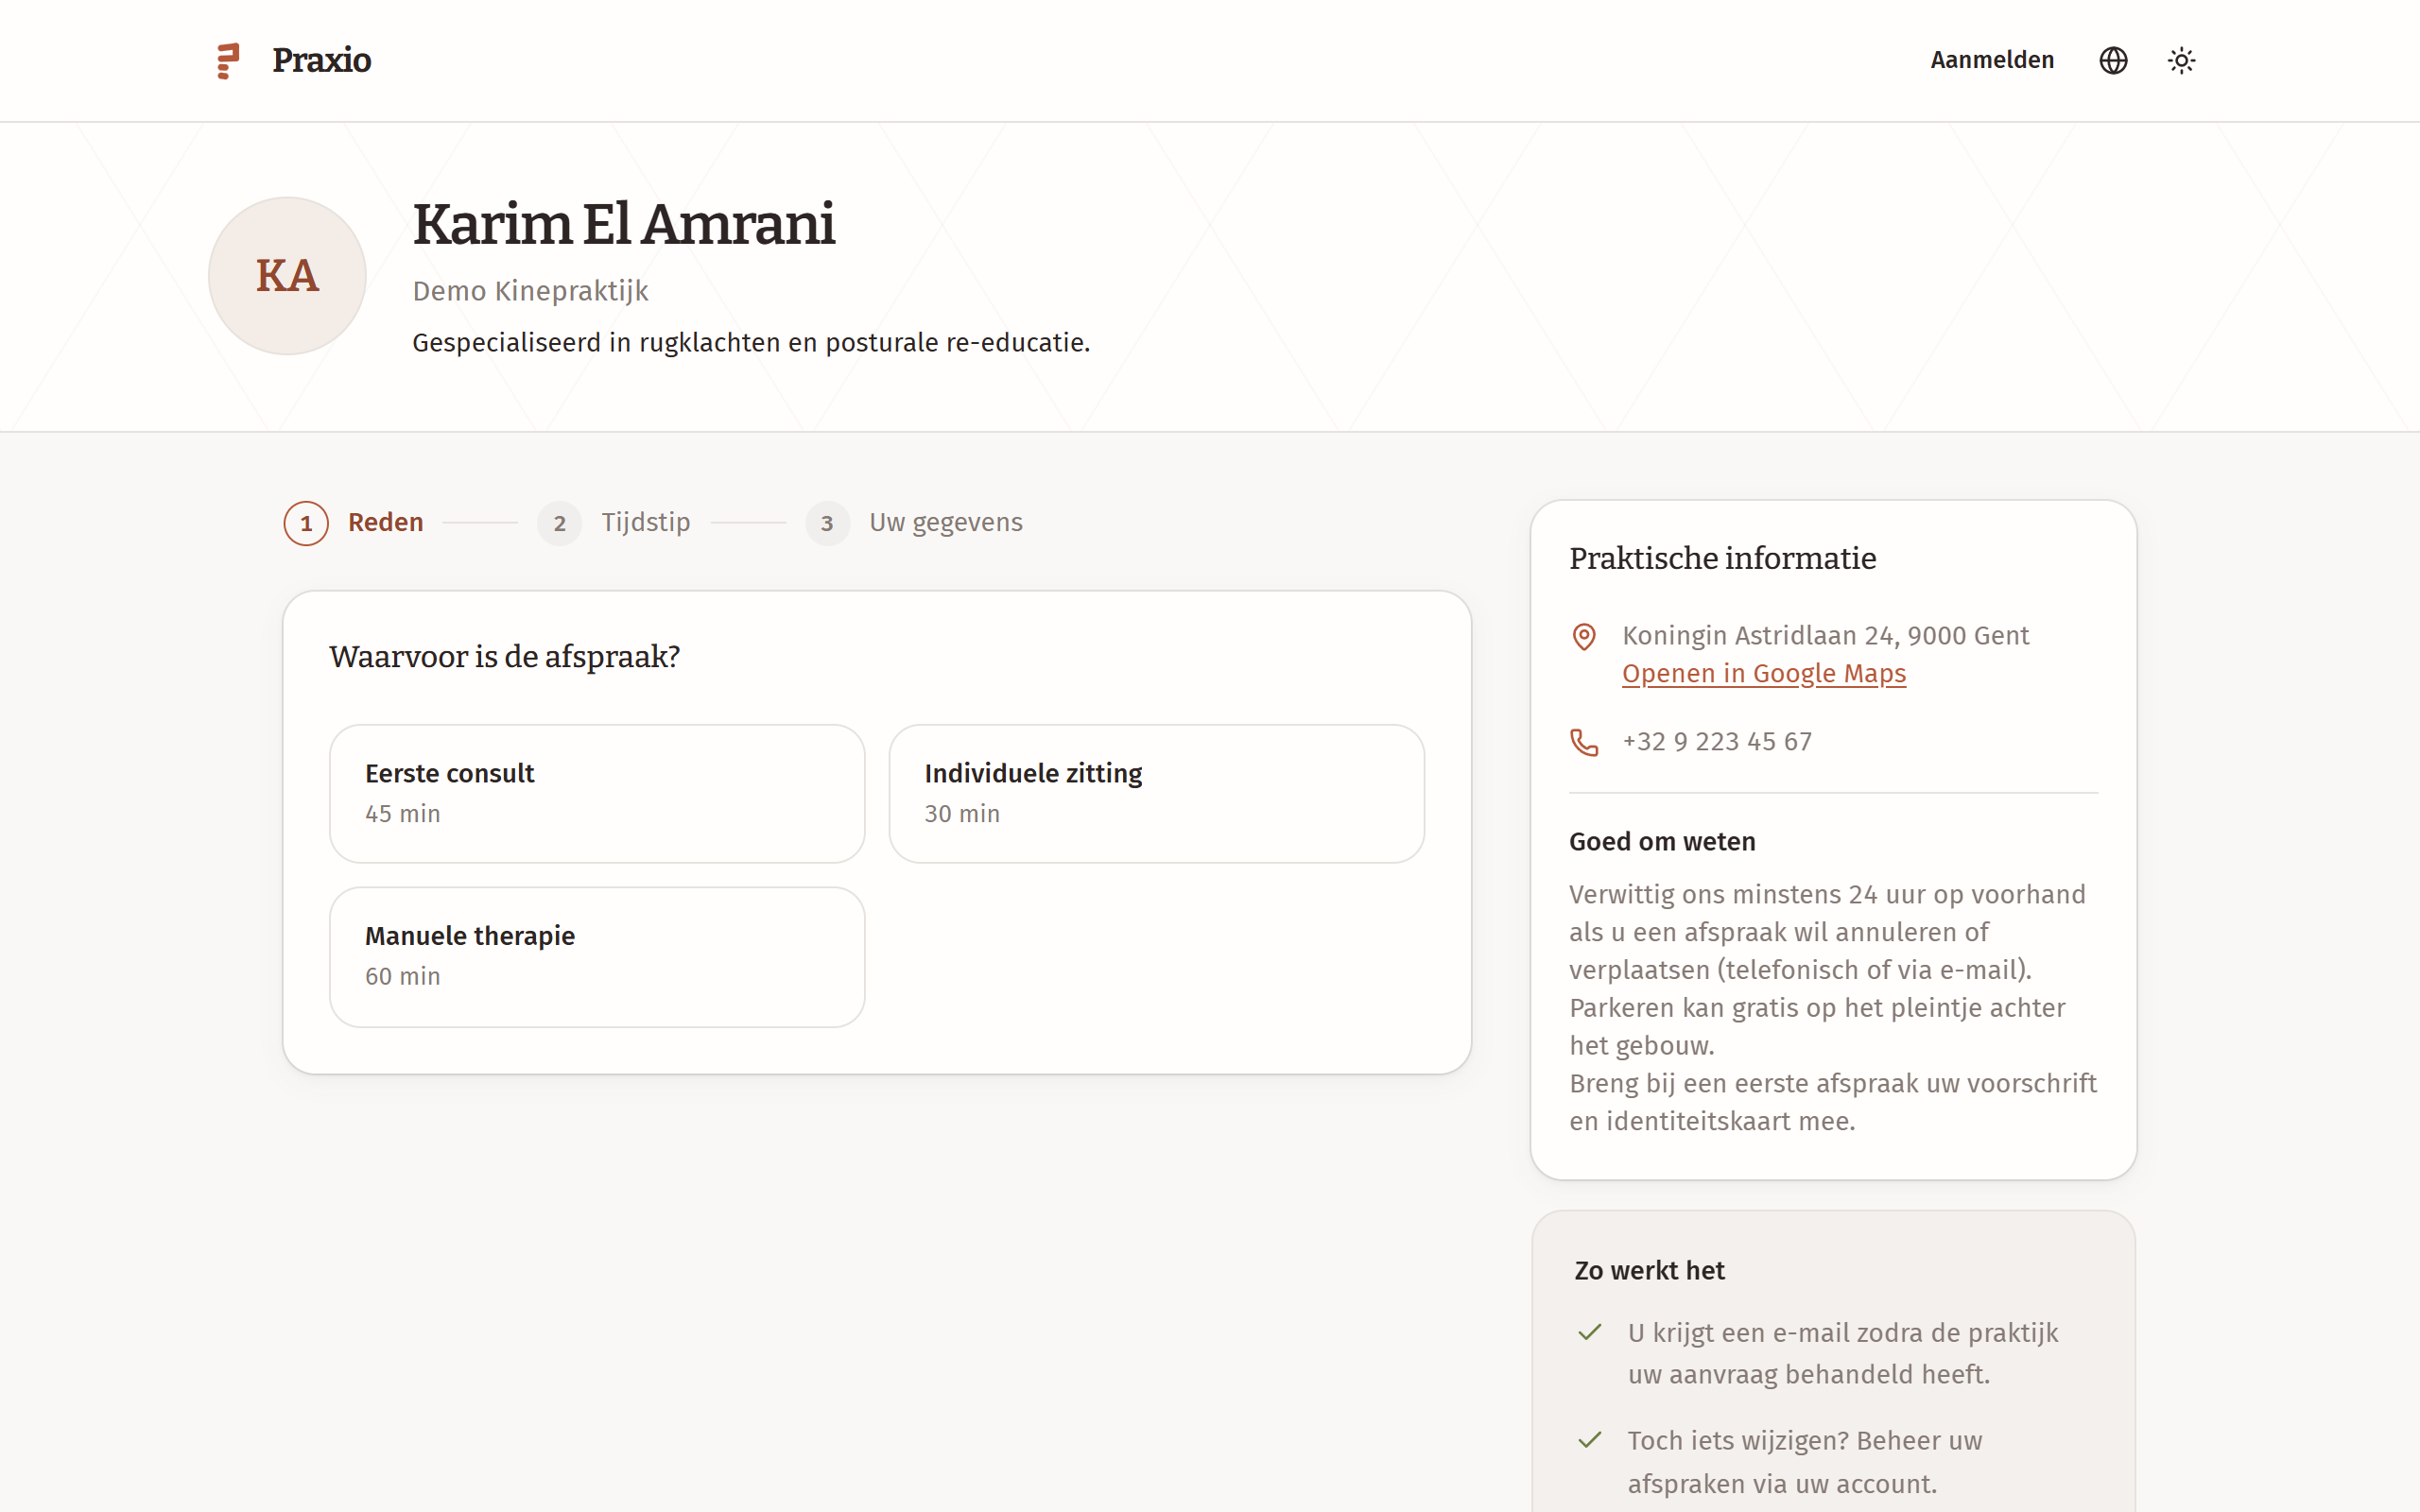This screenshot has width=2420, height=1512.
Task: Click the Goed om weten heading
Action: point(1661,842)
